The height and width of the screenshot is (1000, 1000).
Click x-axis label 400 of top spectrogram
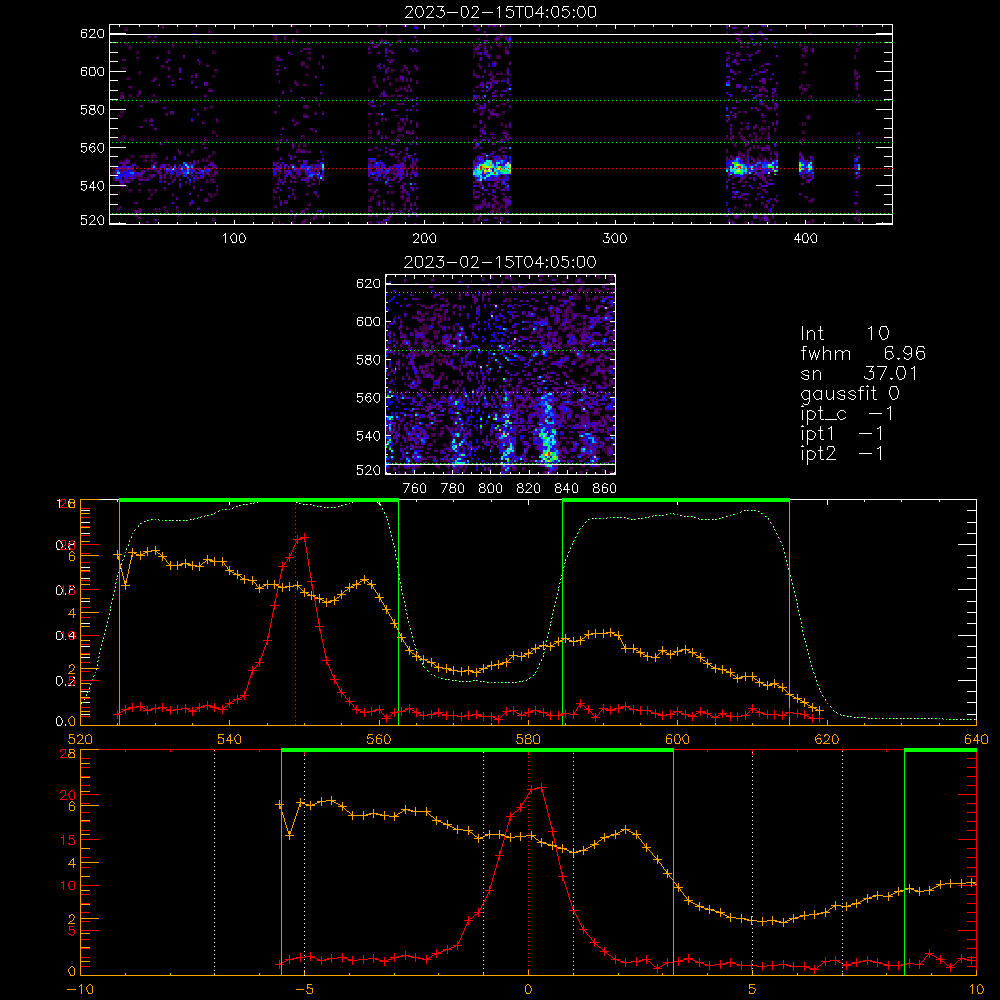click(x=805, y=239)
